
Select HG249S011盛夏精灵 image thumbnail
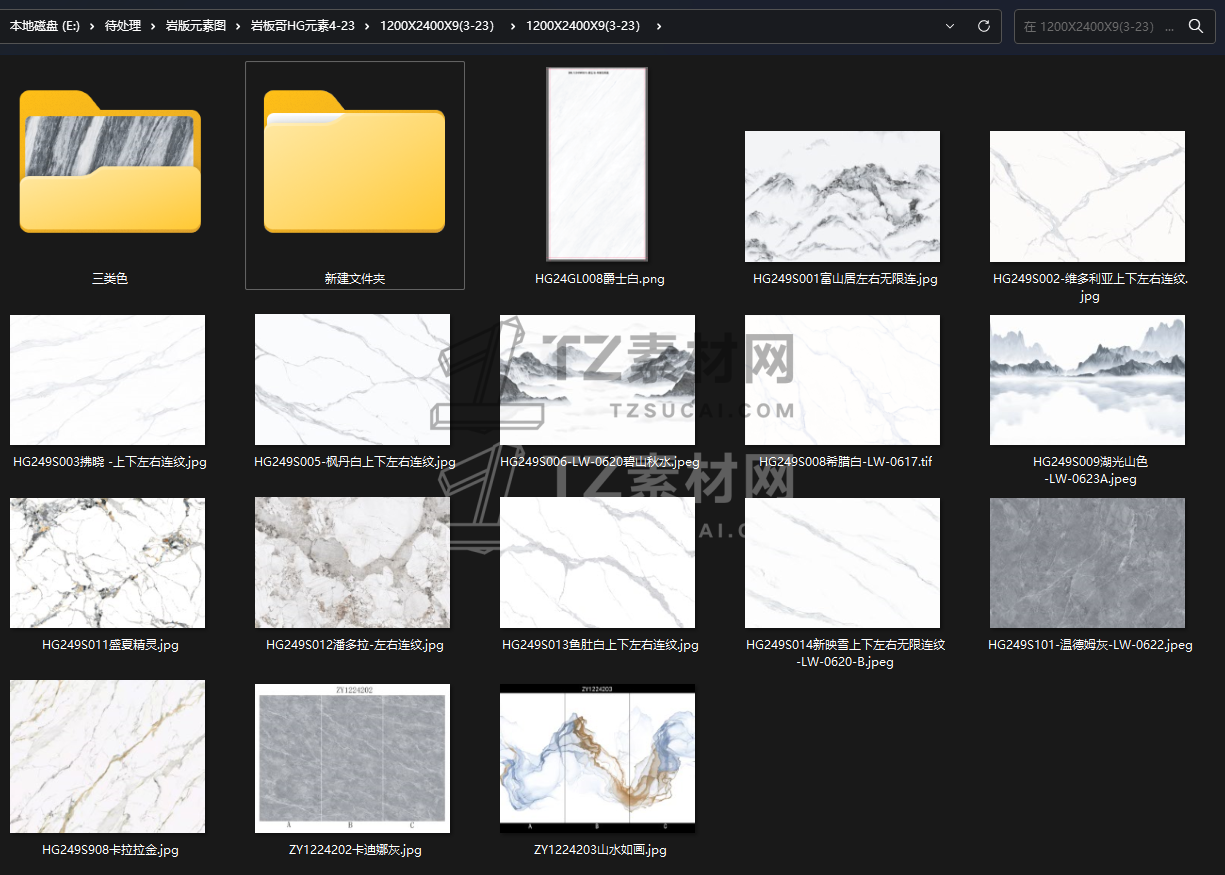click(107, 563)
